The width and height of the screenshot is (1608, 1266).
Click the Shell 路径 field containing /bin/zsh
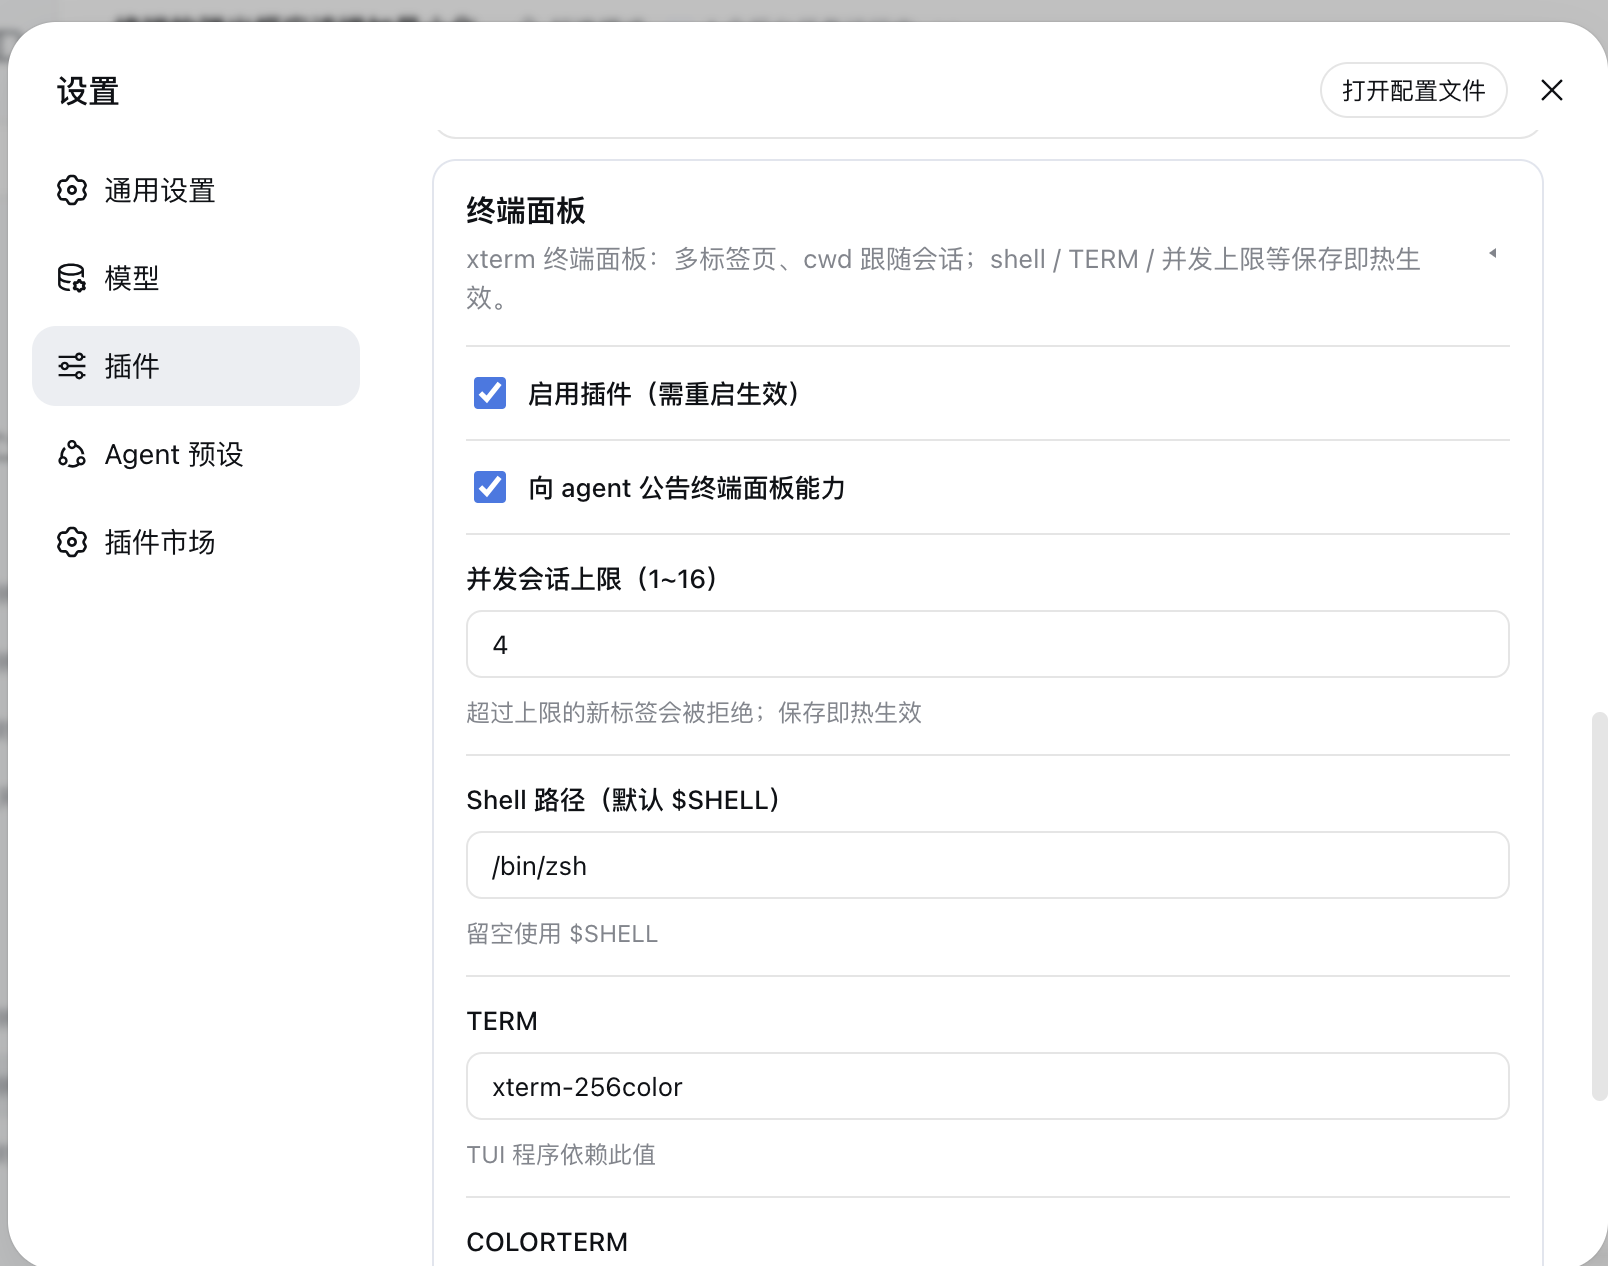click(988, 865)
